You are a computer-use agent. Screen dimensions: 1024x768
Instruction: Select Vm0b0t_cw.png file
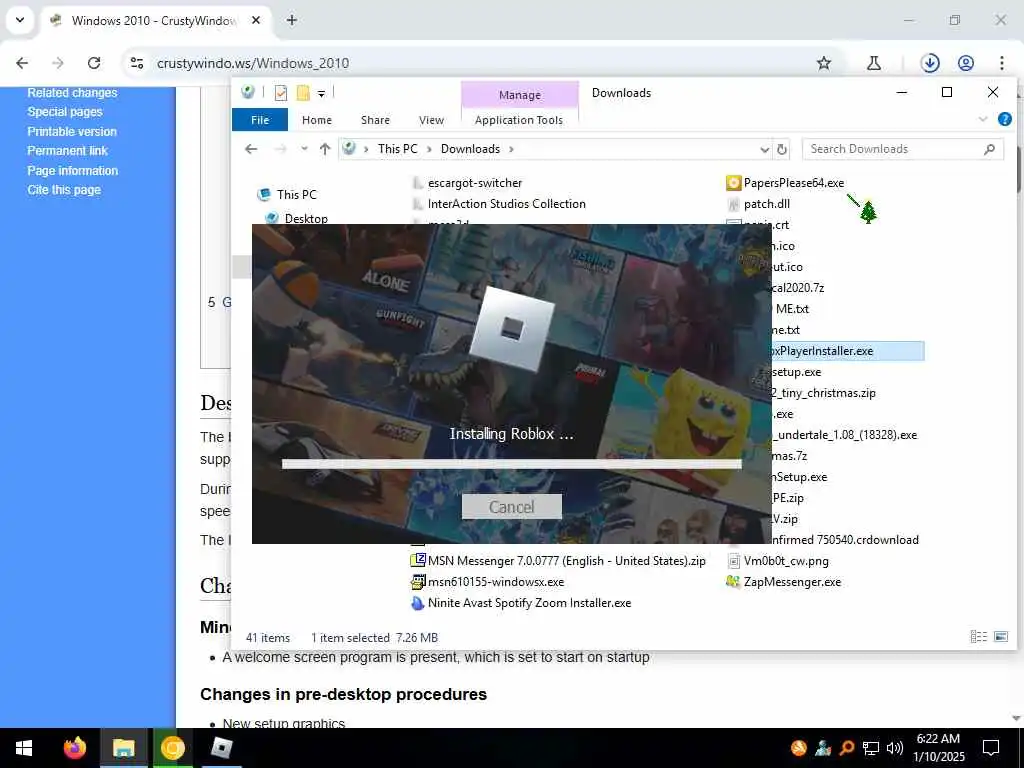pyautogui.click(x=786, y=561)
